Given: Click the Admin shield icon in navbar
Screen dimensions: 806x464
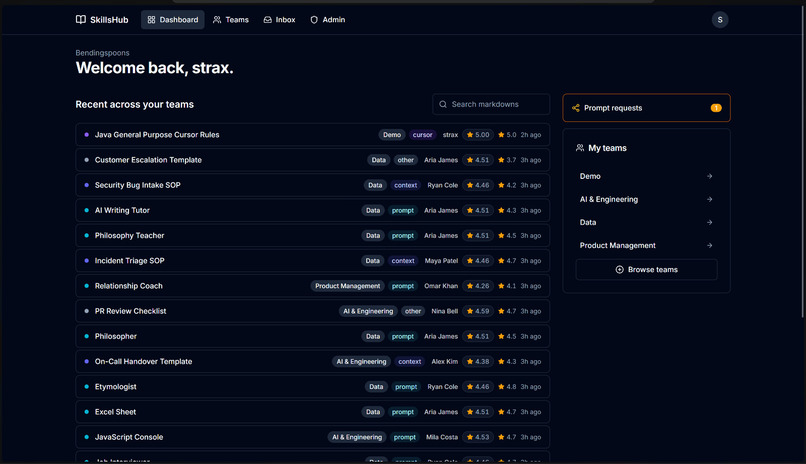Looking at the screenshot, I should coord(314,20).
